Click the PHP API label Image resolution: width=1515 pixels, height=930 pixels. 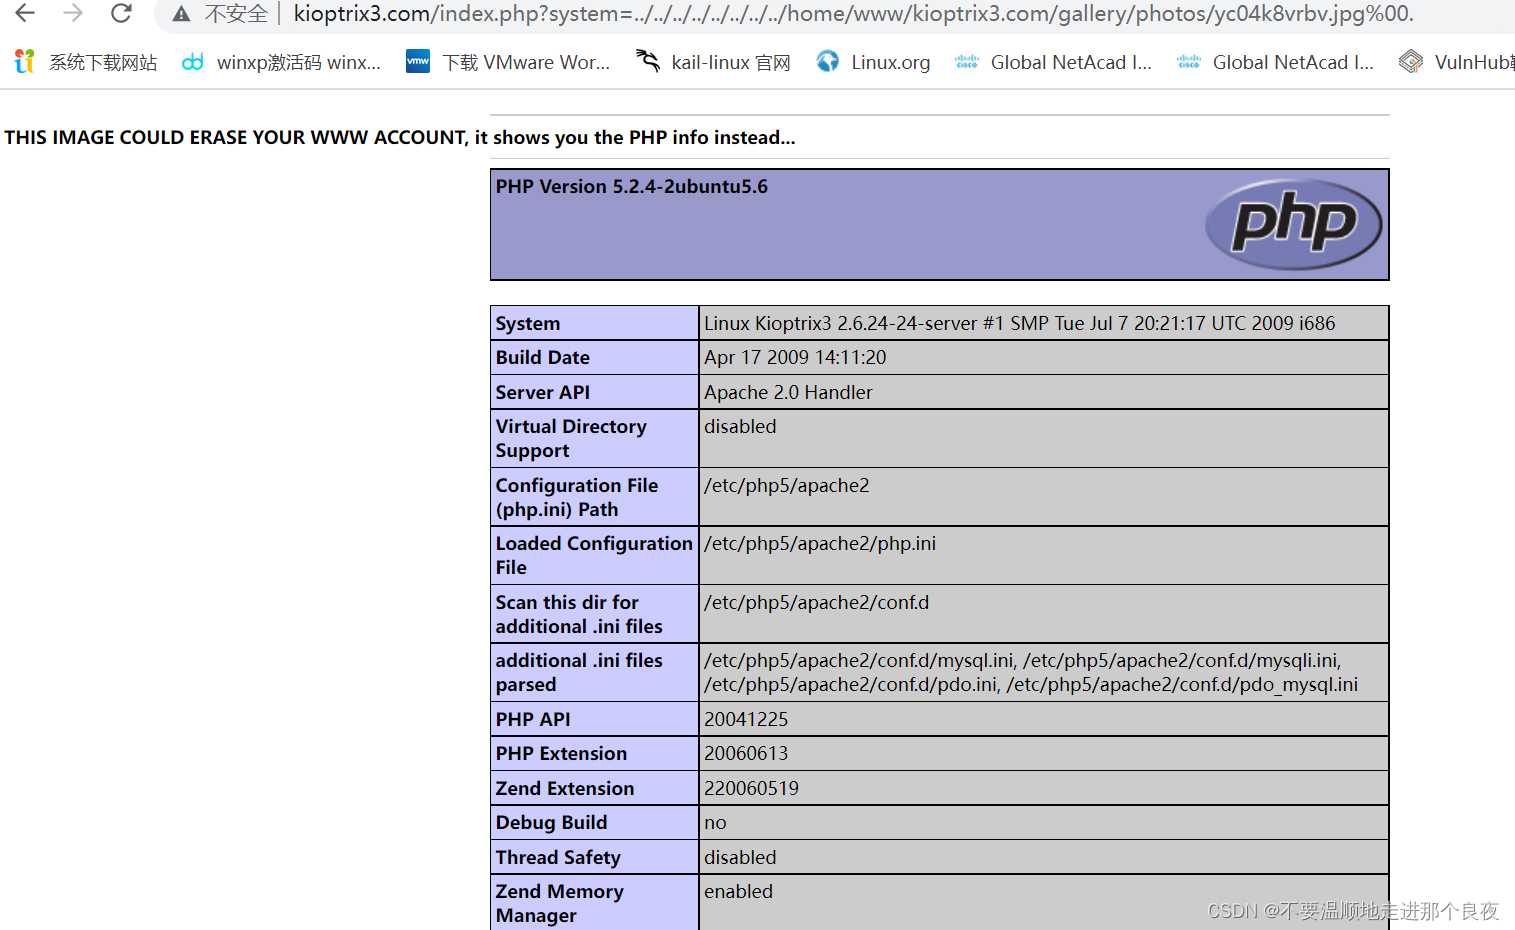tap(533, 720)
